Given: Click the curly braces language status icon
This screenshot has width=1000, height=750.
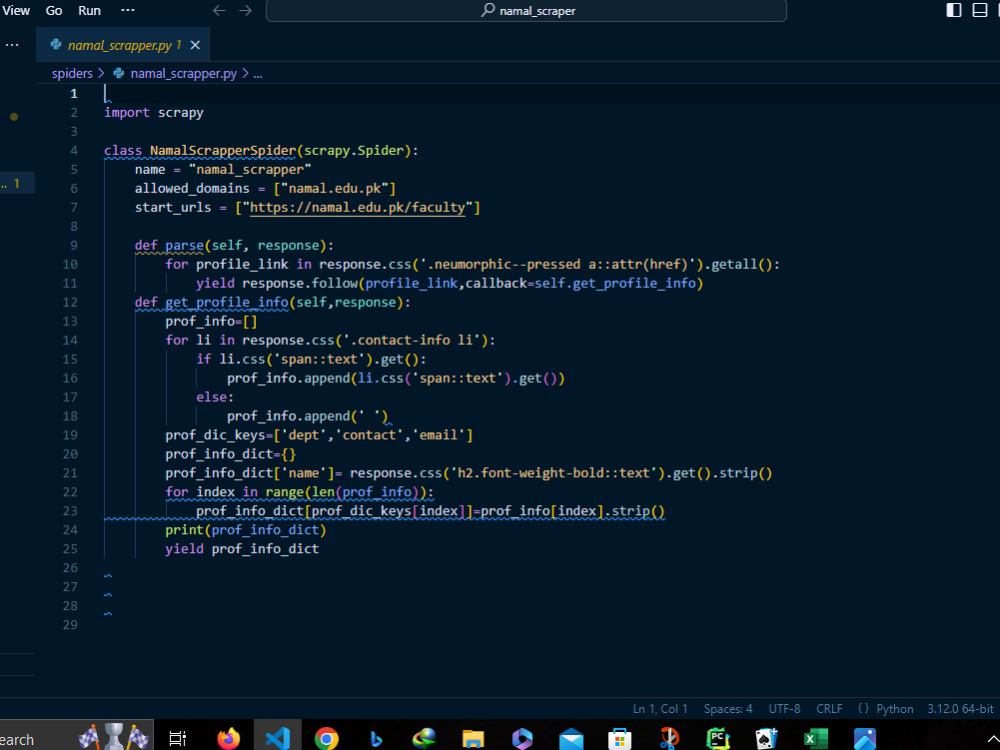Looking at the screenshot, I should point(864,709).
